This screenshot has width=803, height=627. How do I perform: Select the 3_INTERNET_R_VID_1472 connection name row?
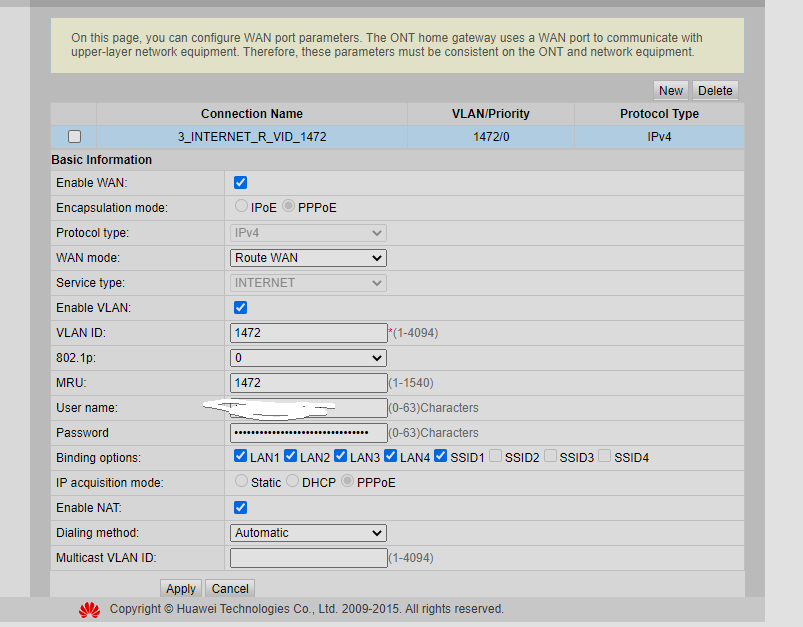click(x=252, y=137)
